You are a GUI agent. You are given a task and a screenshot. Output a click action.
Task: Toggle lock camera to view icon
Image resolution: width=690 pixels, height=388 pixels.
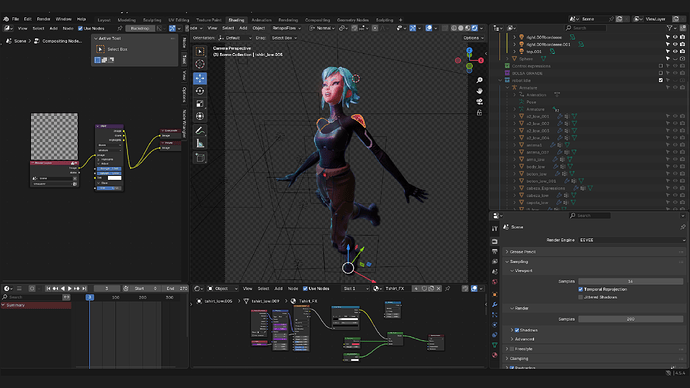pos(479,113)
